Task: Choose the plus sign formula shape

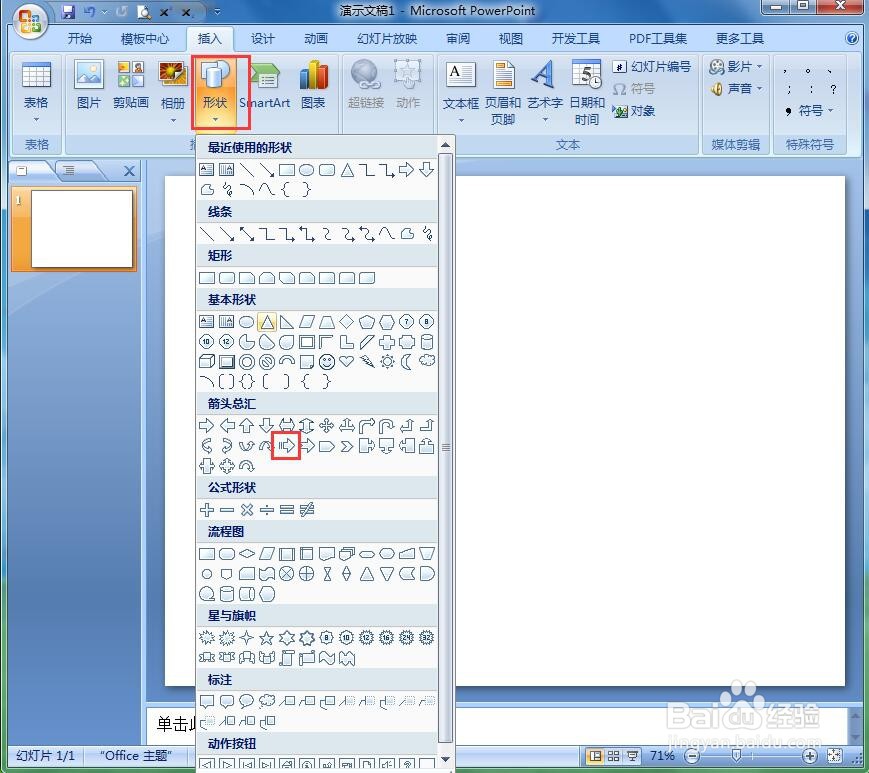Action: coord(206,509)
